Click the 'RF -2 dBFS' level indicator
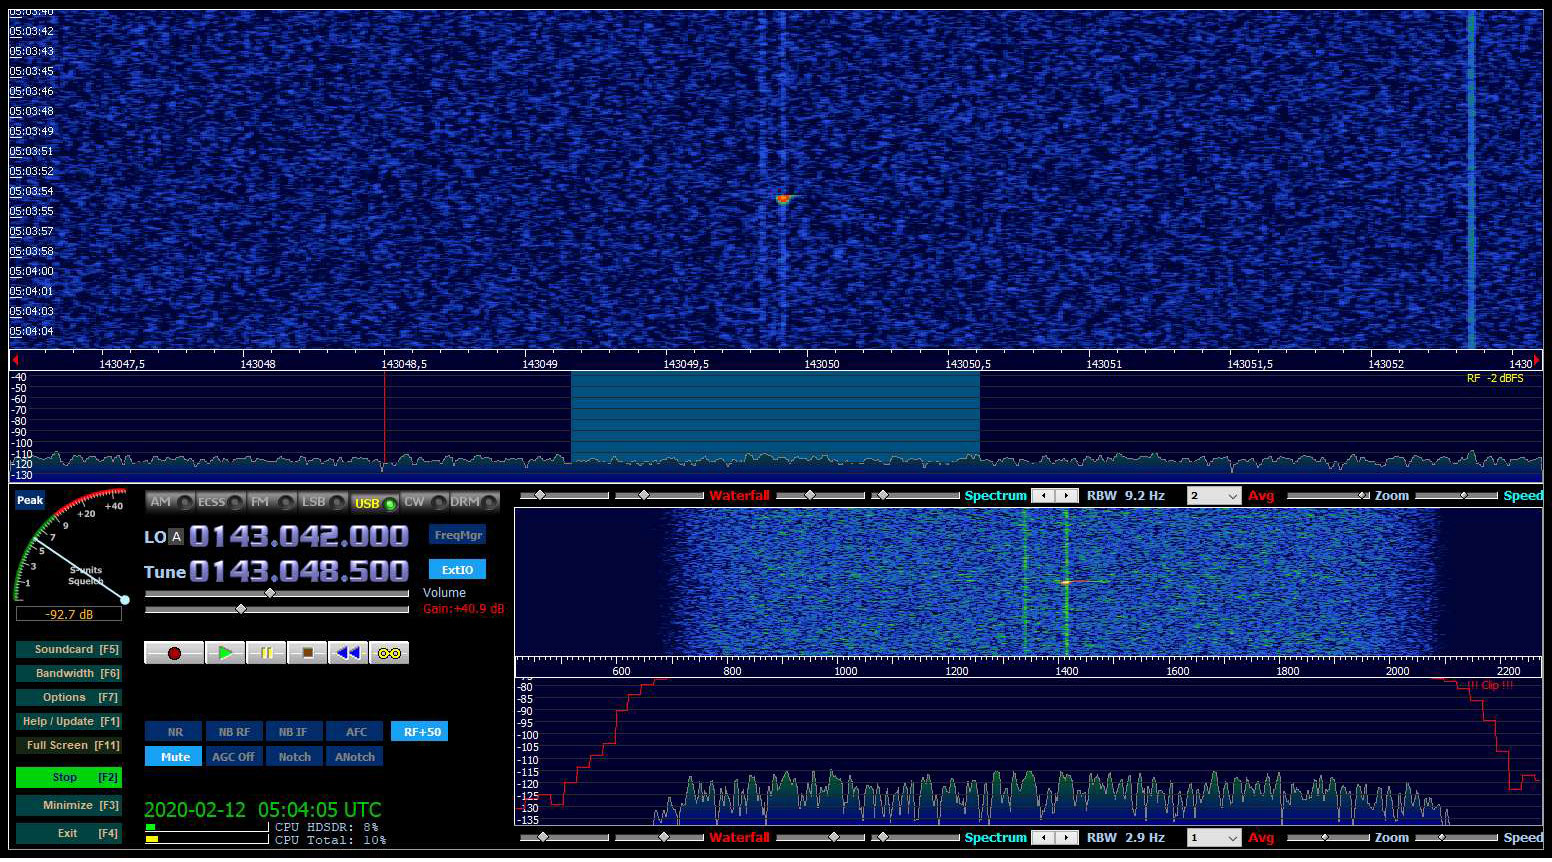The width and height of the screenshot is (1552, 862). [x=1495, y=378]
